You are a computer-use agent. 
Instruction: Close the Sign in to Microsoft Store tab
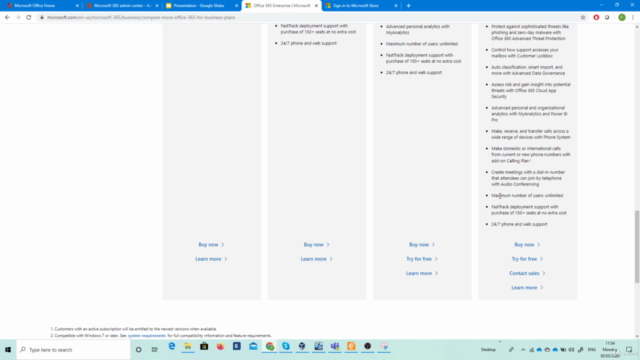point(396,6)
